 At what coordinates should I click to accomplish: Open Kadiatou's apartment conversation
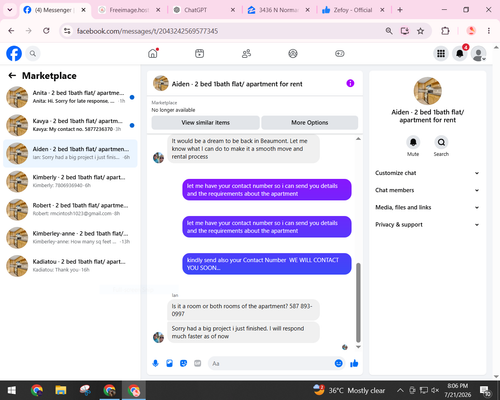point(70,266)
